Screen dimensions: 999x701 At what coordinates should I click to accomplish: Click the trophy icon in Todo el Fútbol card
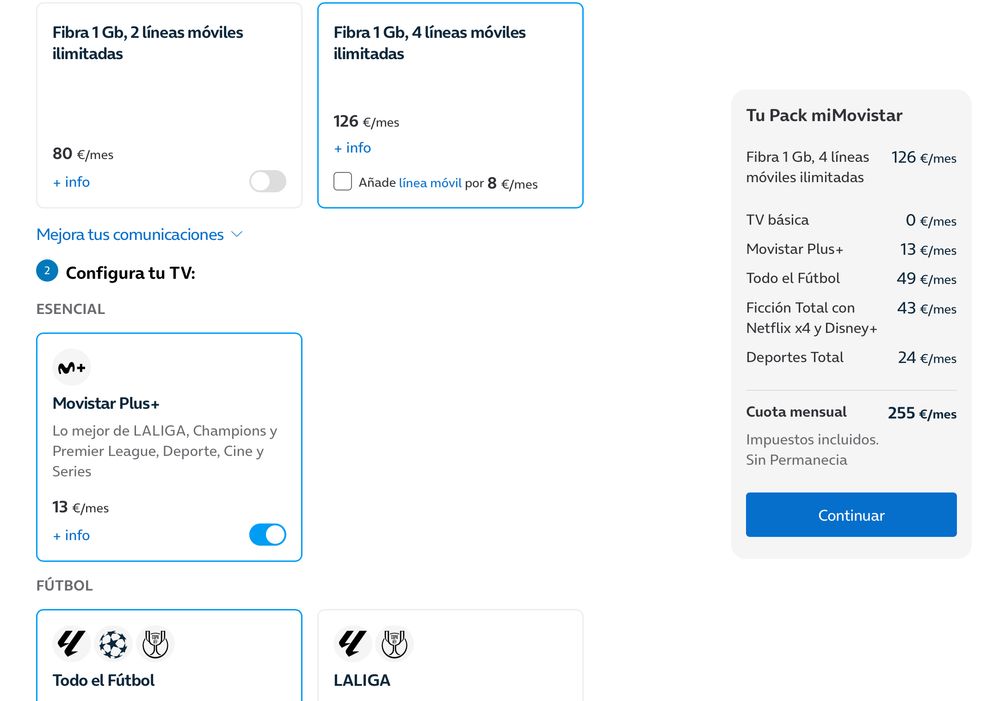pyautogui.click(x=156, y=643)
